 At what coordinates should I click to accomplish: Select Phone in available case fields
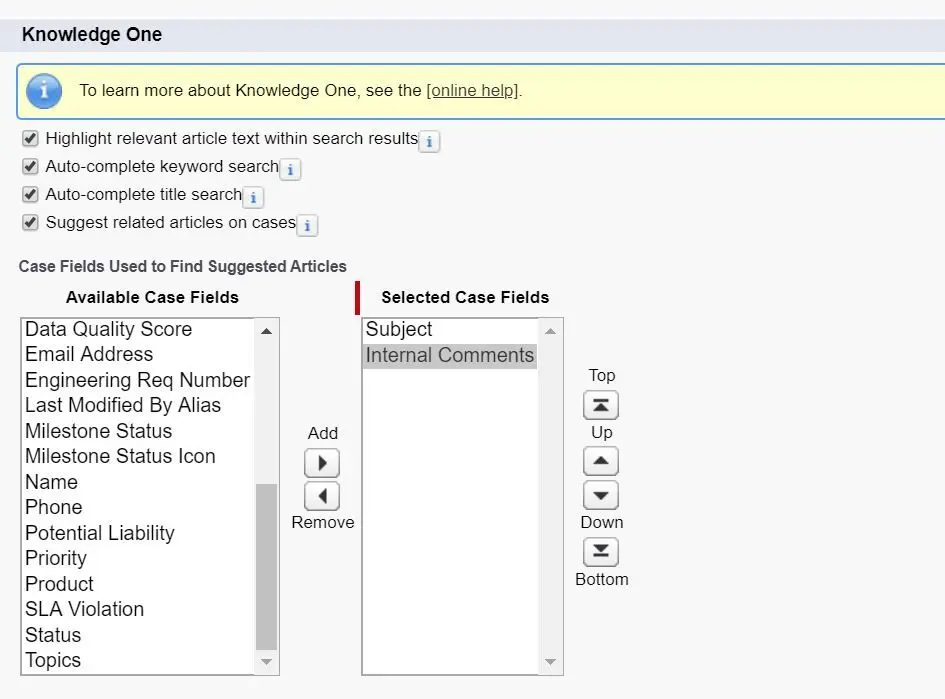pos(138,507)
